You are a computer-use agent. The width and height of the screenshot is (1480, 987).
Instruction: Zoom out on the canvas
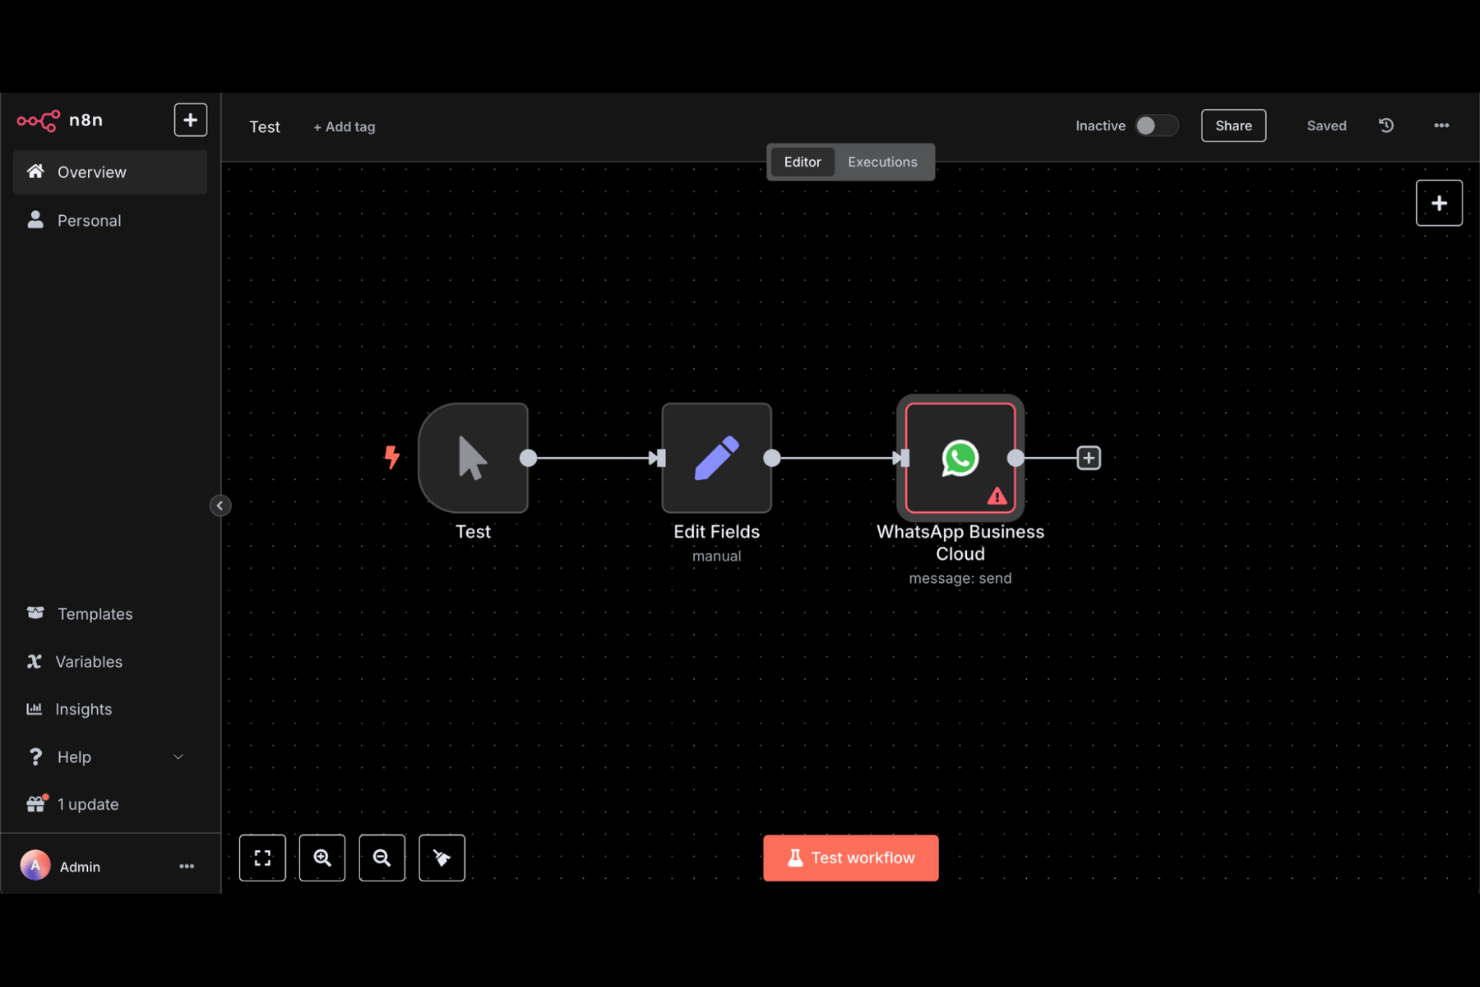pos(382,858)
